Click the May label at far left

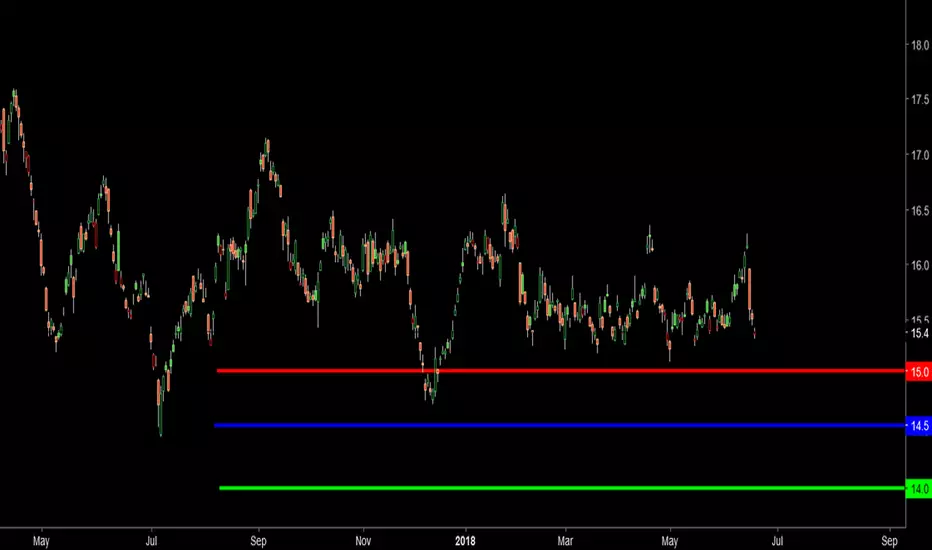point(41,541)
